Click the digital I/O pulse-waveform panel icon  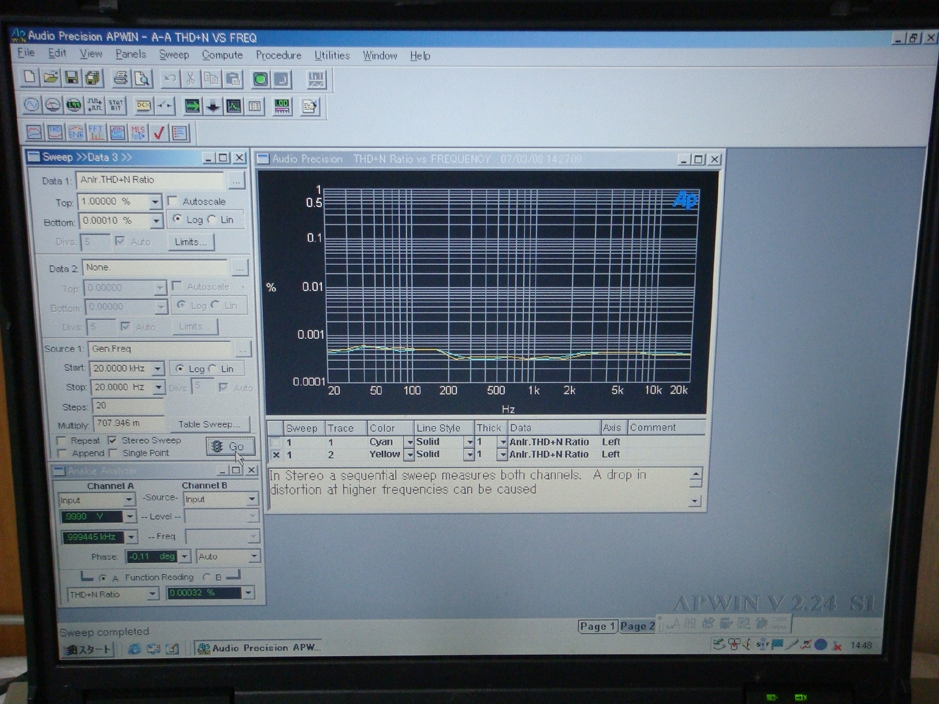tap(95, 106)
